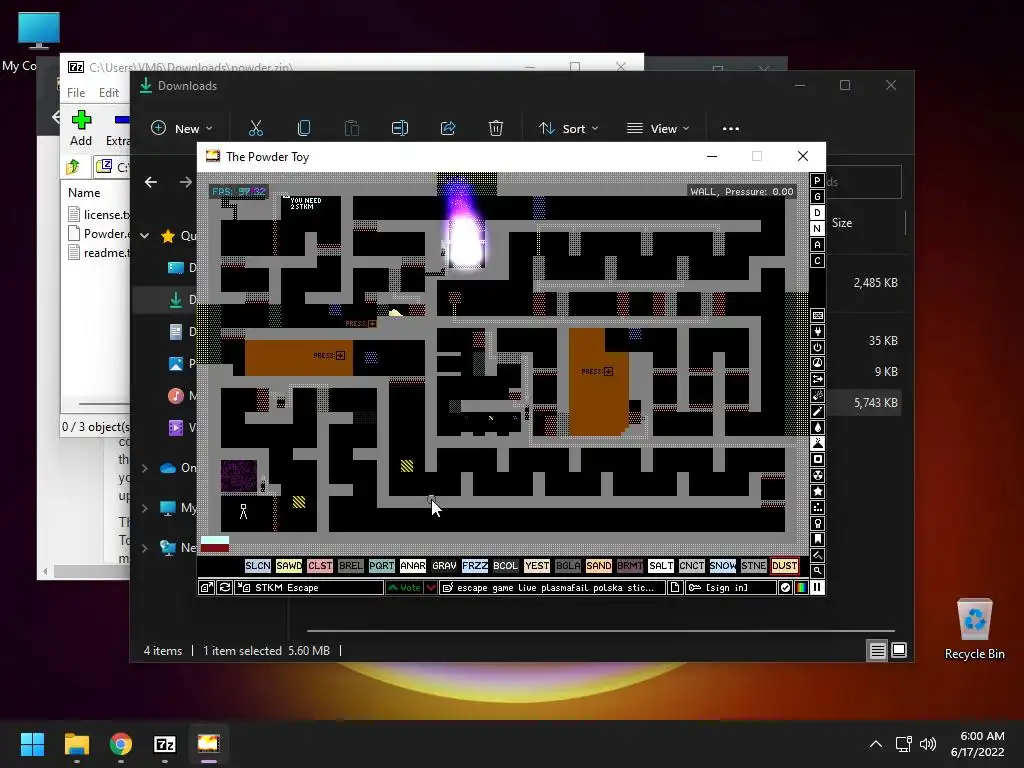The image size is (1024, 768).
Task: Toggle the pause button in Powder Toy
Action: 817,588
